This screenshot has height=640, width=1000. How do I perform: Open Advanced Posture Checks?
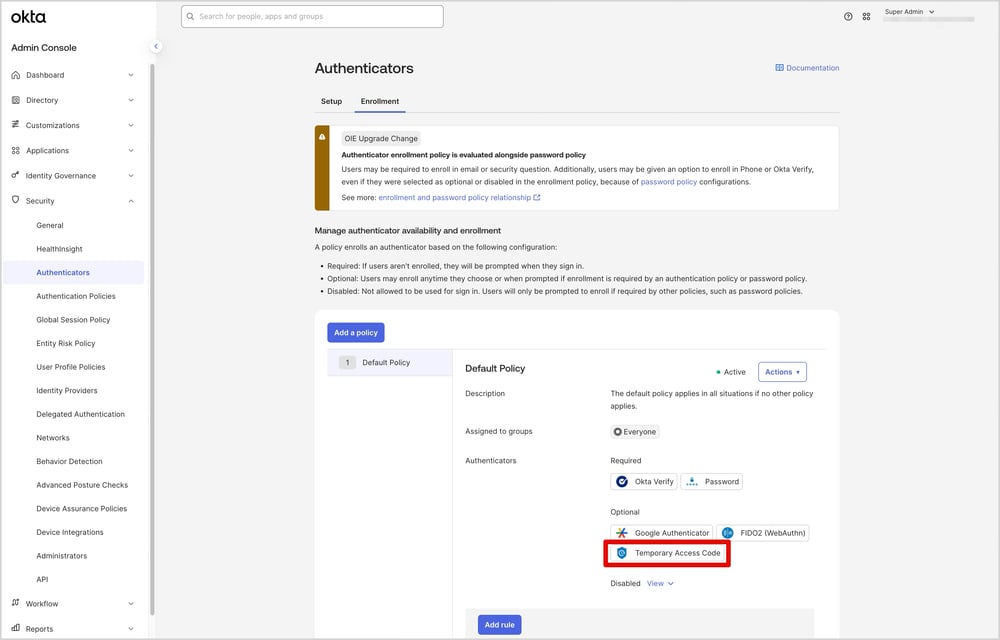pos(82,484)
